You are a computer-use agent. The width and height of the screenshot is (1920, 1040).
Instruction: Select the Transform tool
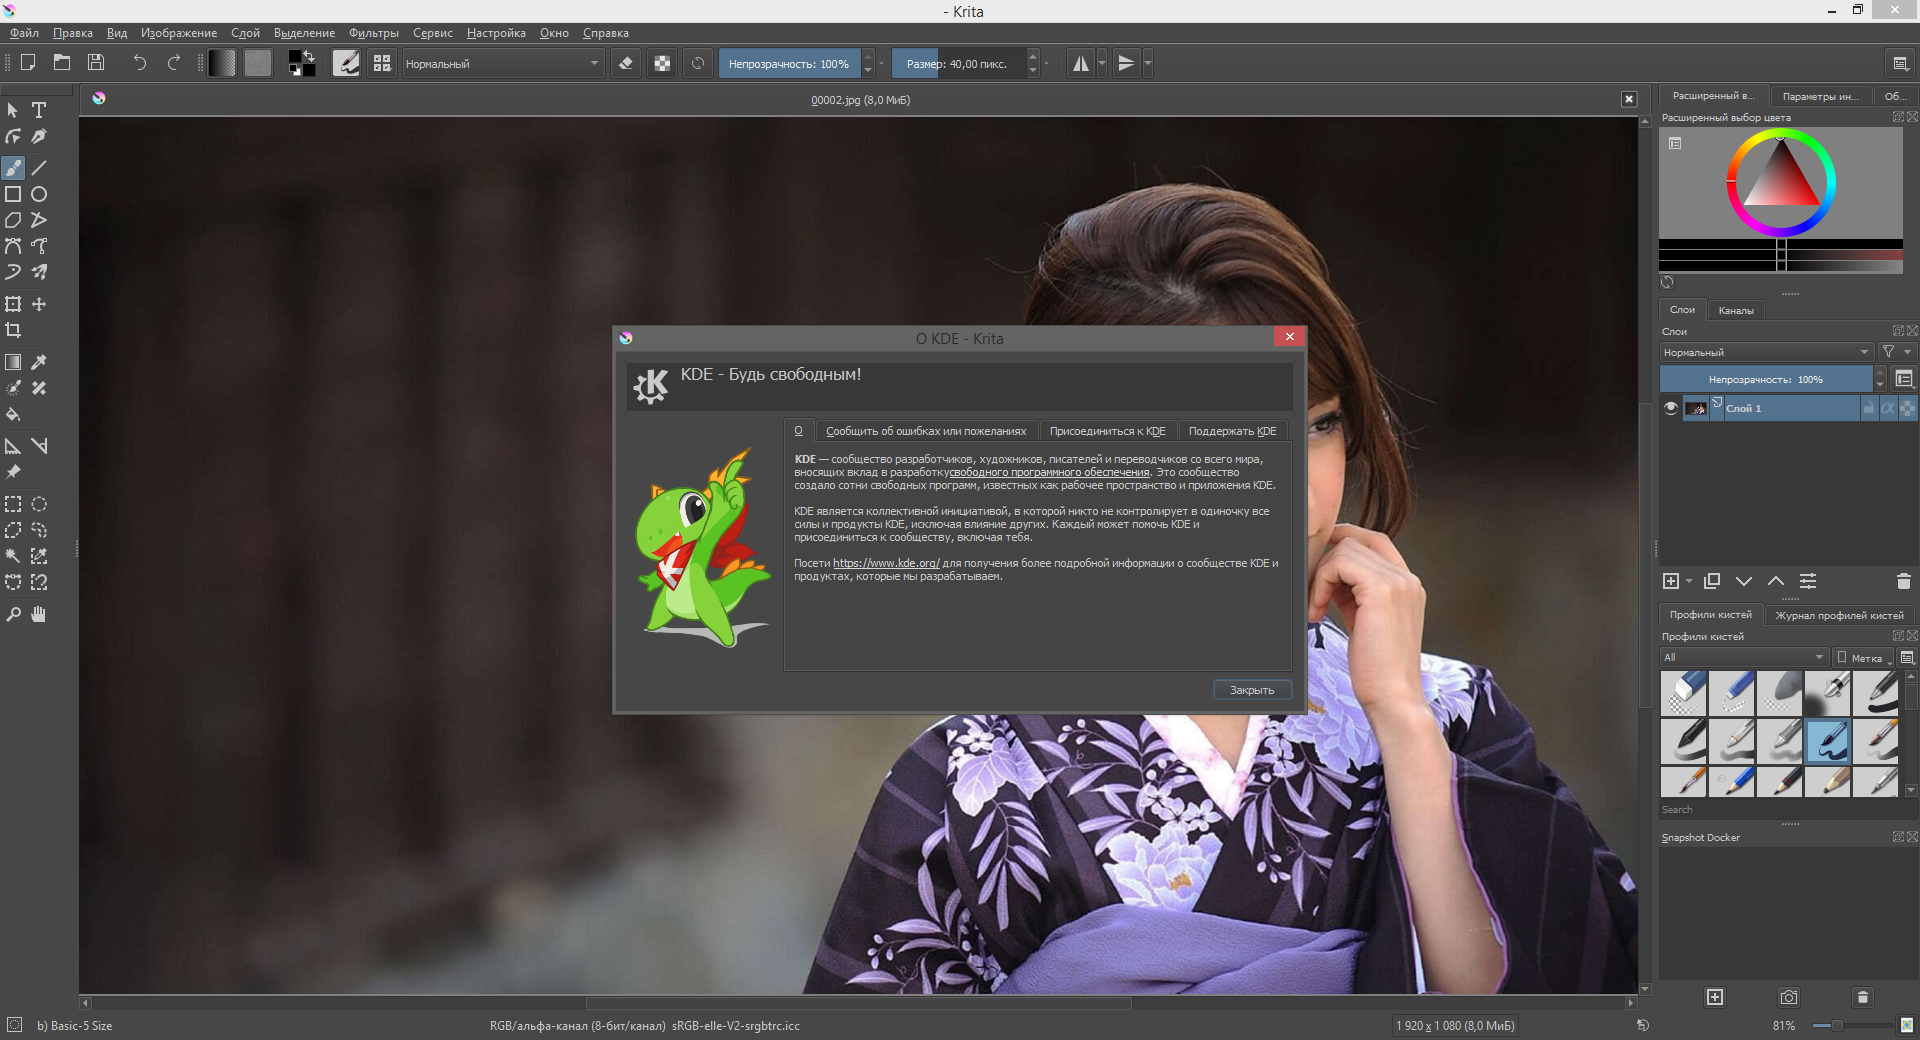coord(13,304)
